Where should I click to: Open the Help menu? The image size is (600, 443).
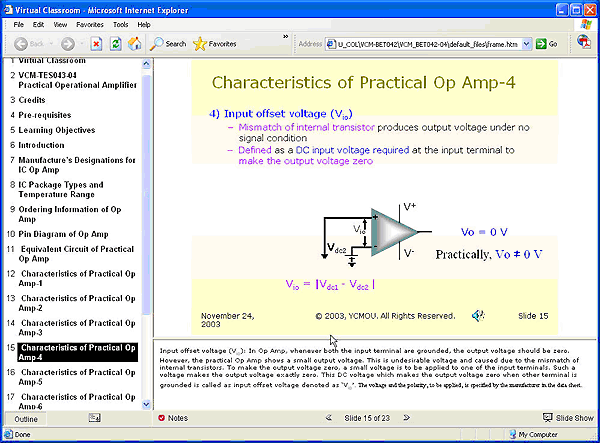coord(144,24)
